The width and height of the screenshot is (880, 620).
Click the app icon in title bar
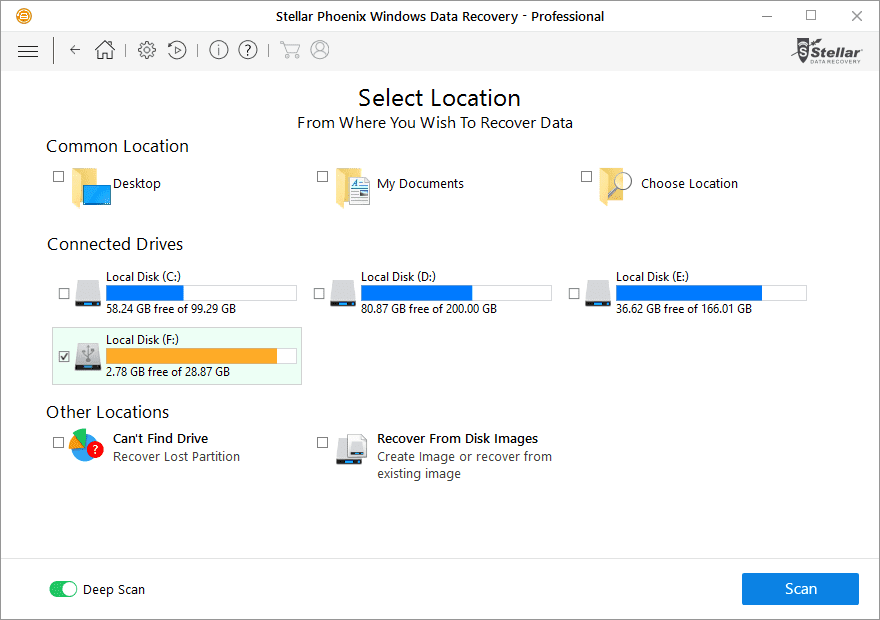[24, 16]
